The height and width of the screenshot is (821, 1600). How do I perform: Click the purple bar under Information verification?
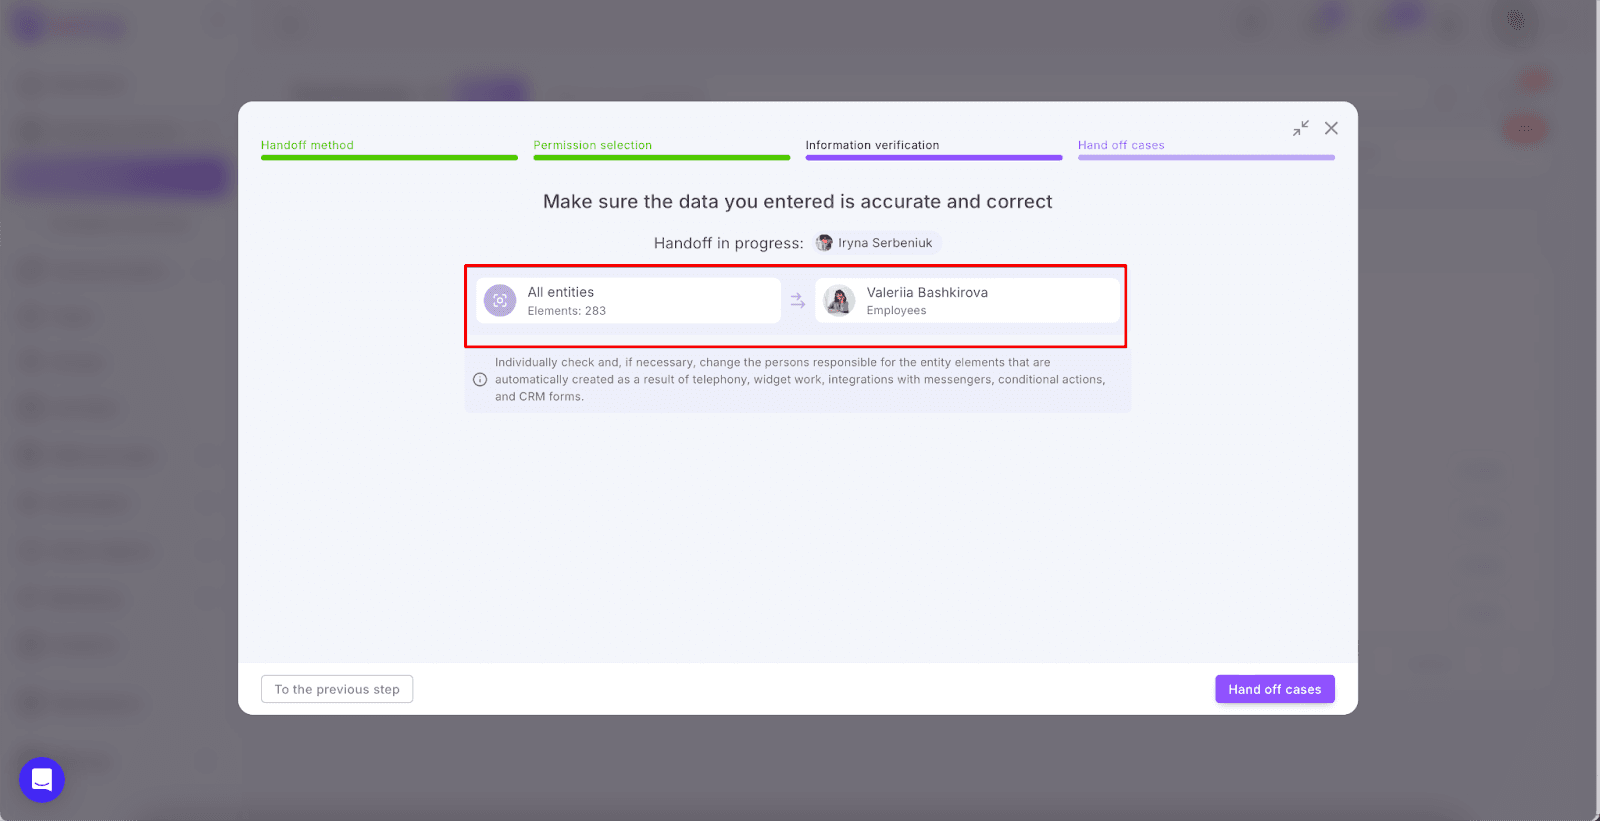click(x=934, y=157)
